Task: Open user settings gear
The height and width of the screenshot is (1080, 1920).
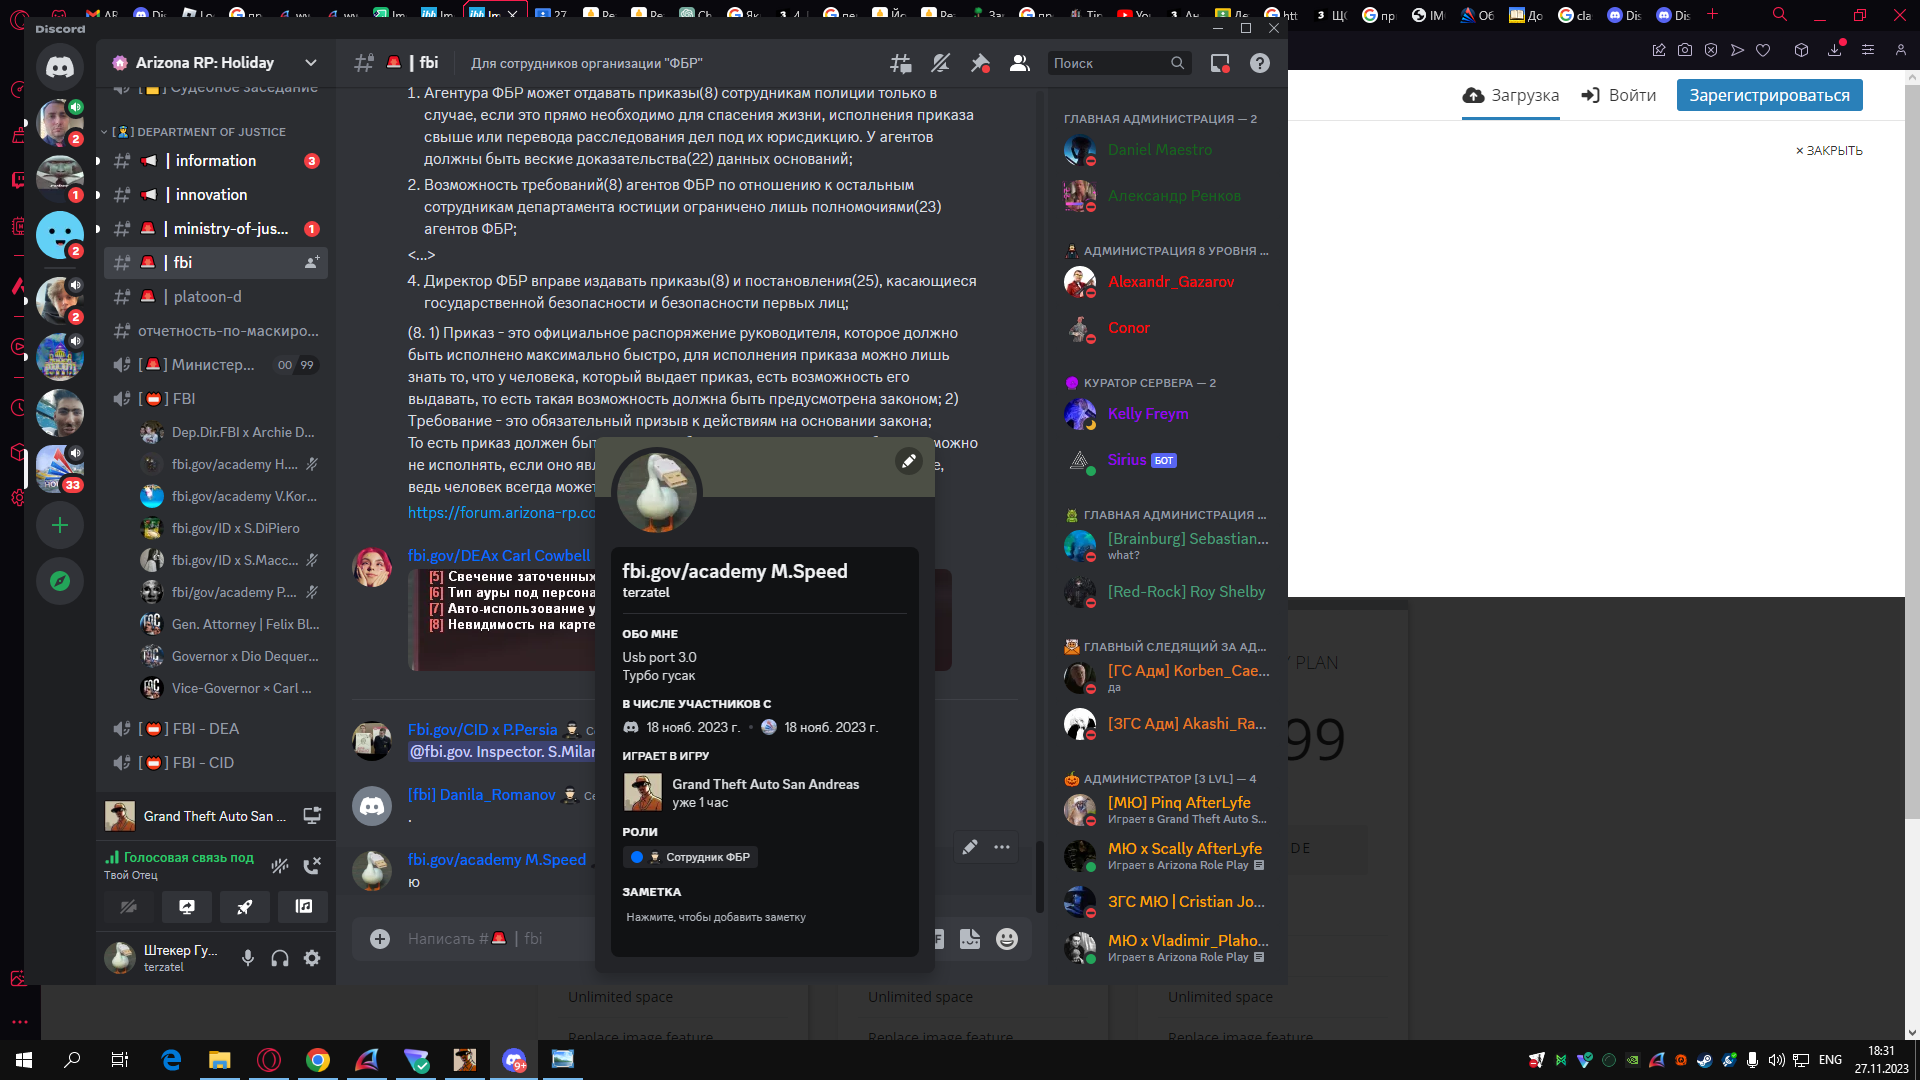Action: (312, 958)
